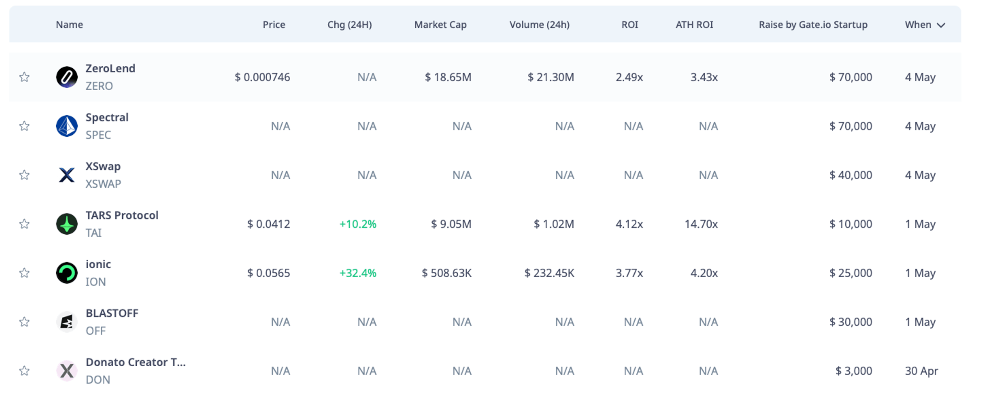Favorite ZeroLend with its star
The image size is (1000, 401).
click(x=24, y=77)
